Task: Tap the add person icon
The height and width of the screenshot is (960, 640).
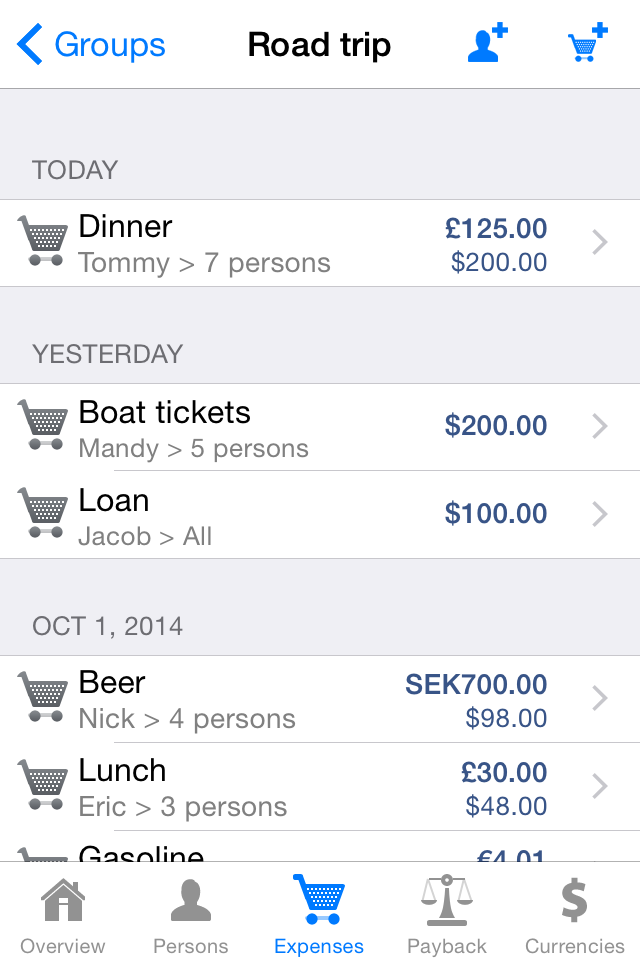Action: 488,43
